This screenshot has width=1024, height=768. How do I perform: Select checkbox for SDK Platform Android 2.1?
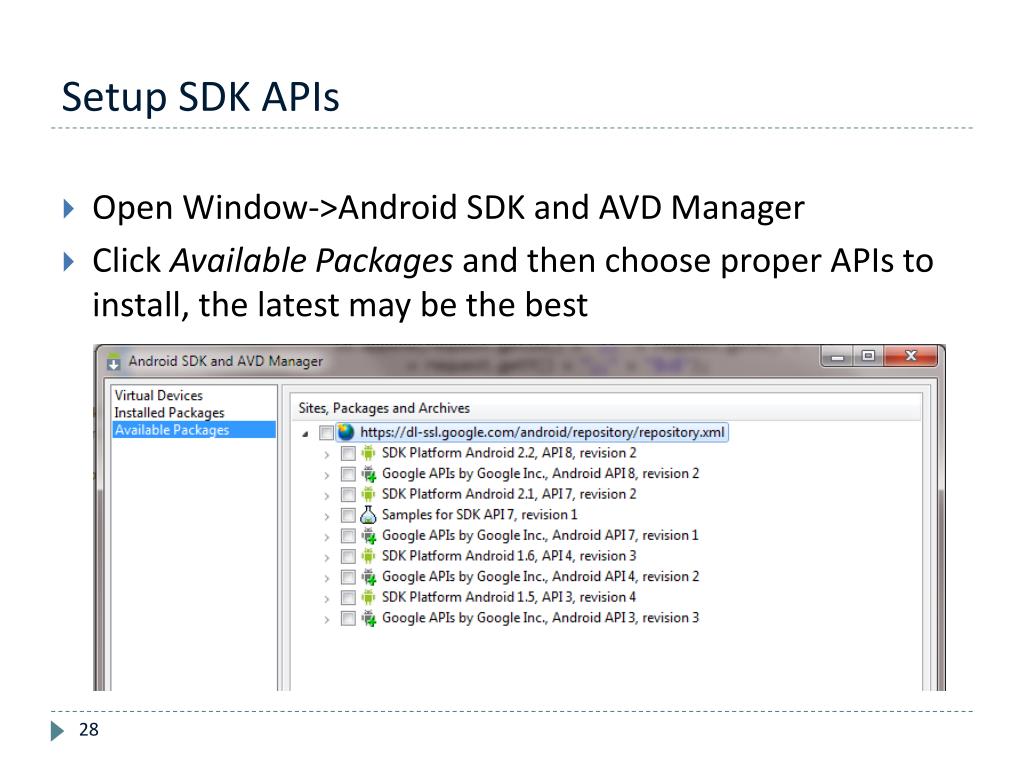[x=348, y=494]
